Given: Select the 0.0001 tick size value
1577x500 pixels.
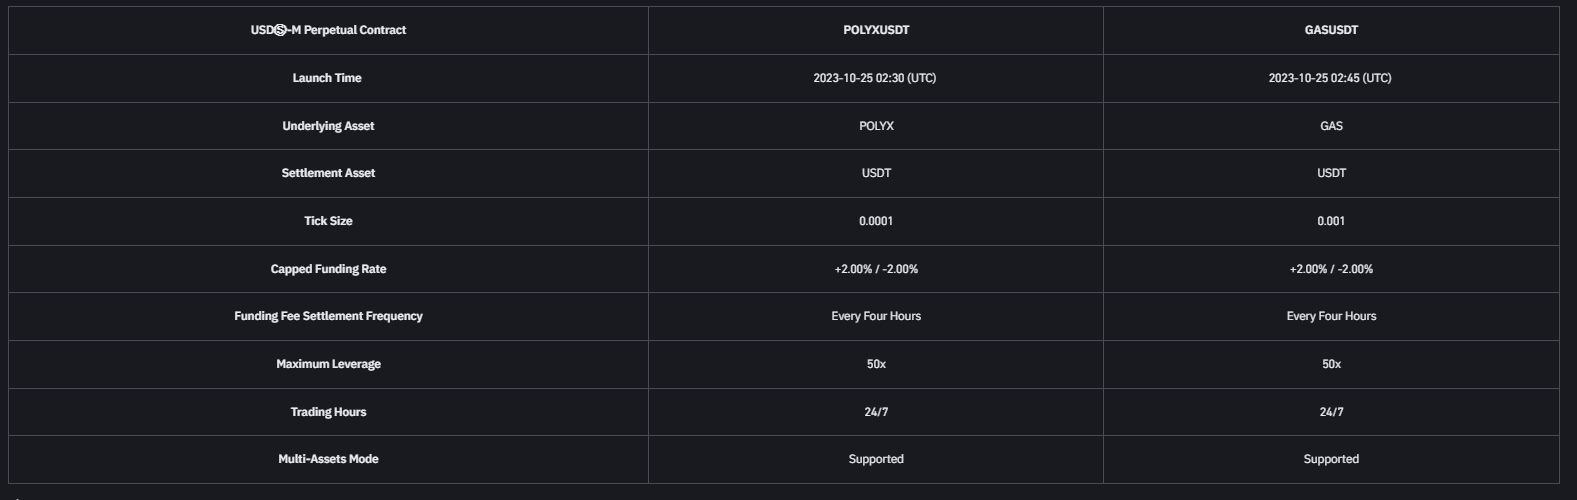Looking at the screenshot, I should (876, 221).
